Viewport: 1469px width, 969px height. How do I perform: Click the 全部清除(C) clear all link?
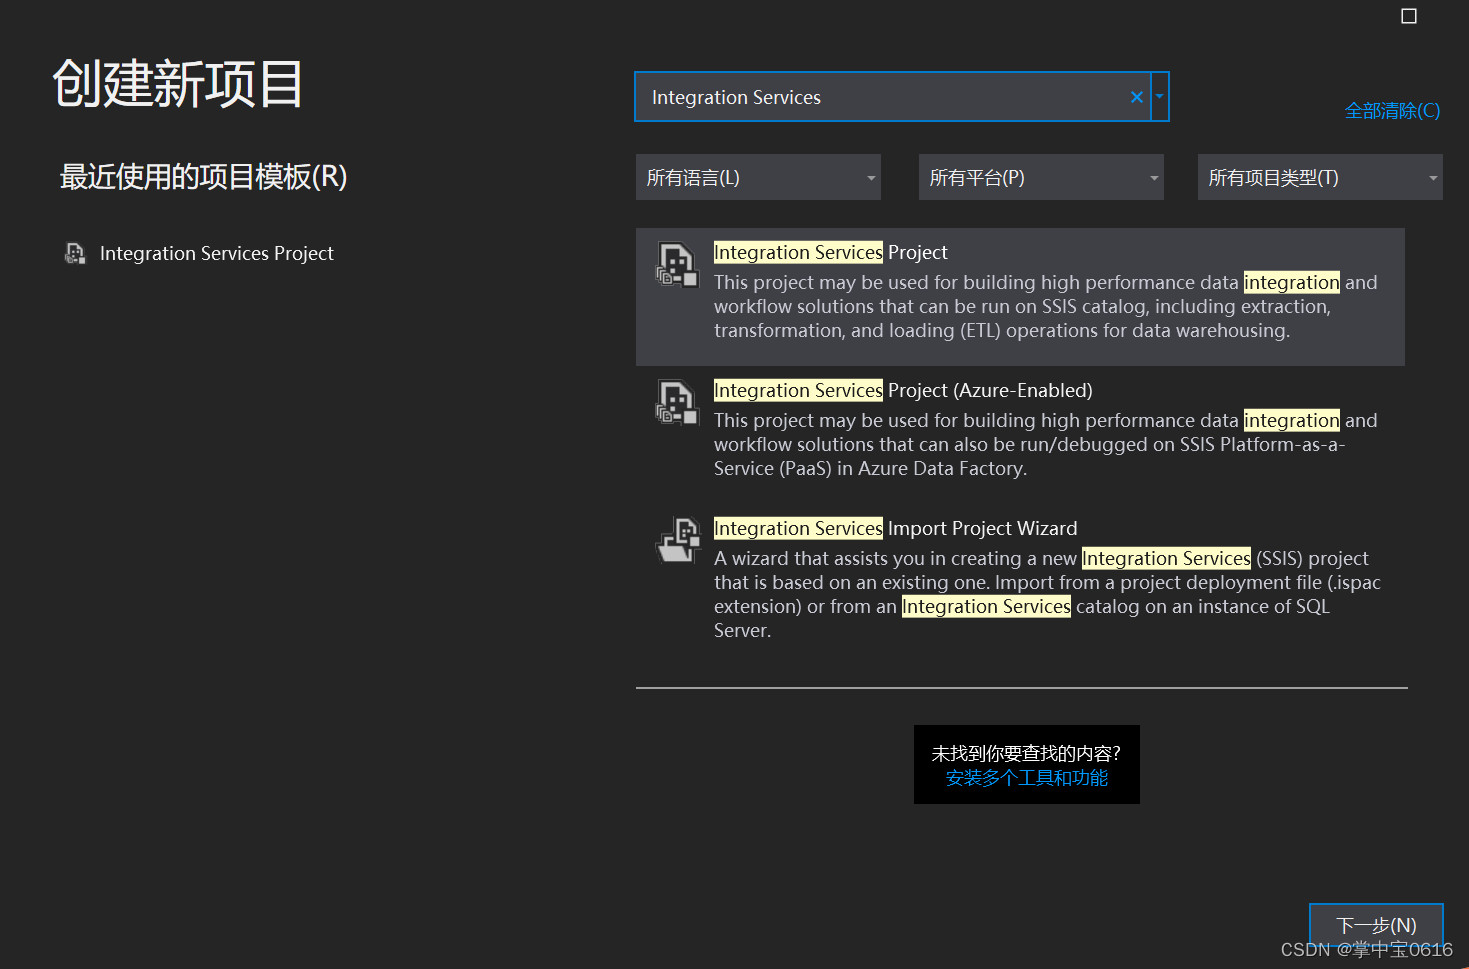pos(1392,111)
